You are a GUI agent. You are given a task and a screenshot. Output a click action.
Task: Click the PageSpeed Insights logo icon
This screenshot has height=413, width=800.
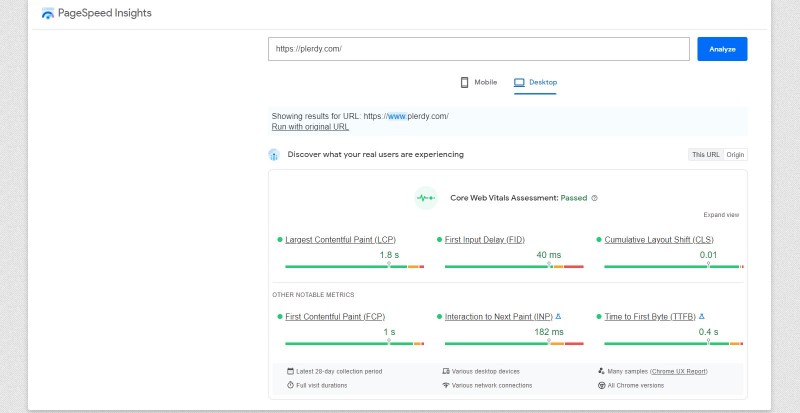(x=47, y=13)
